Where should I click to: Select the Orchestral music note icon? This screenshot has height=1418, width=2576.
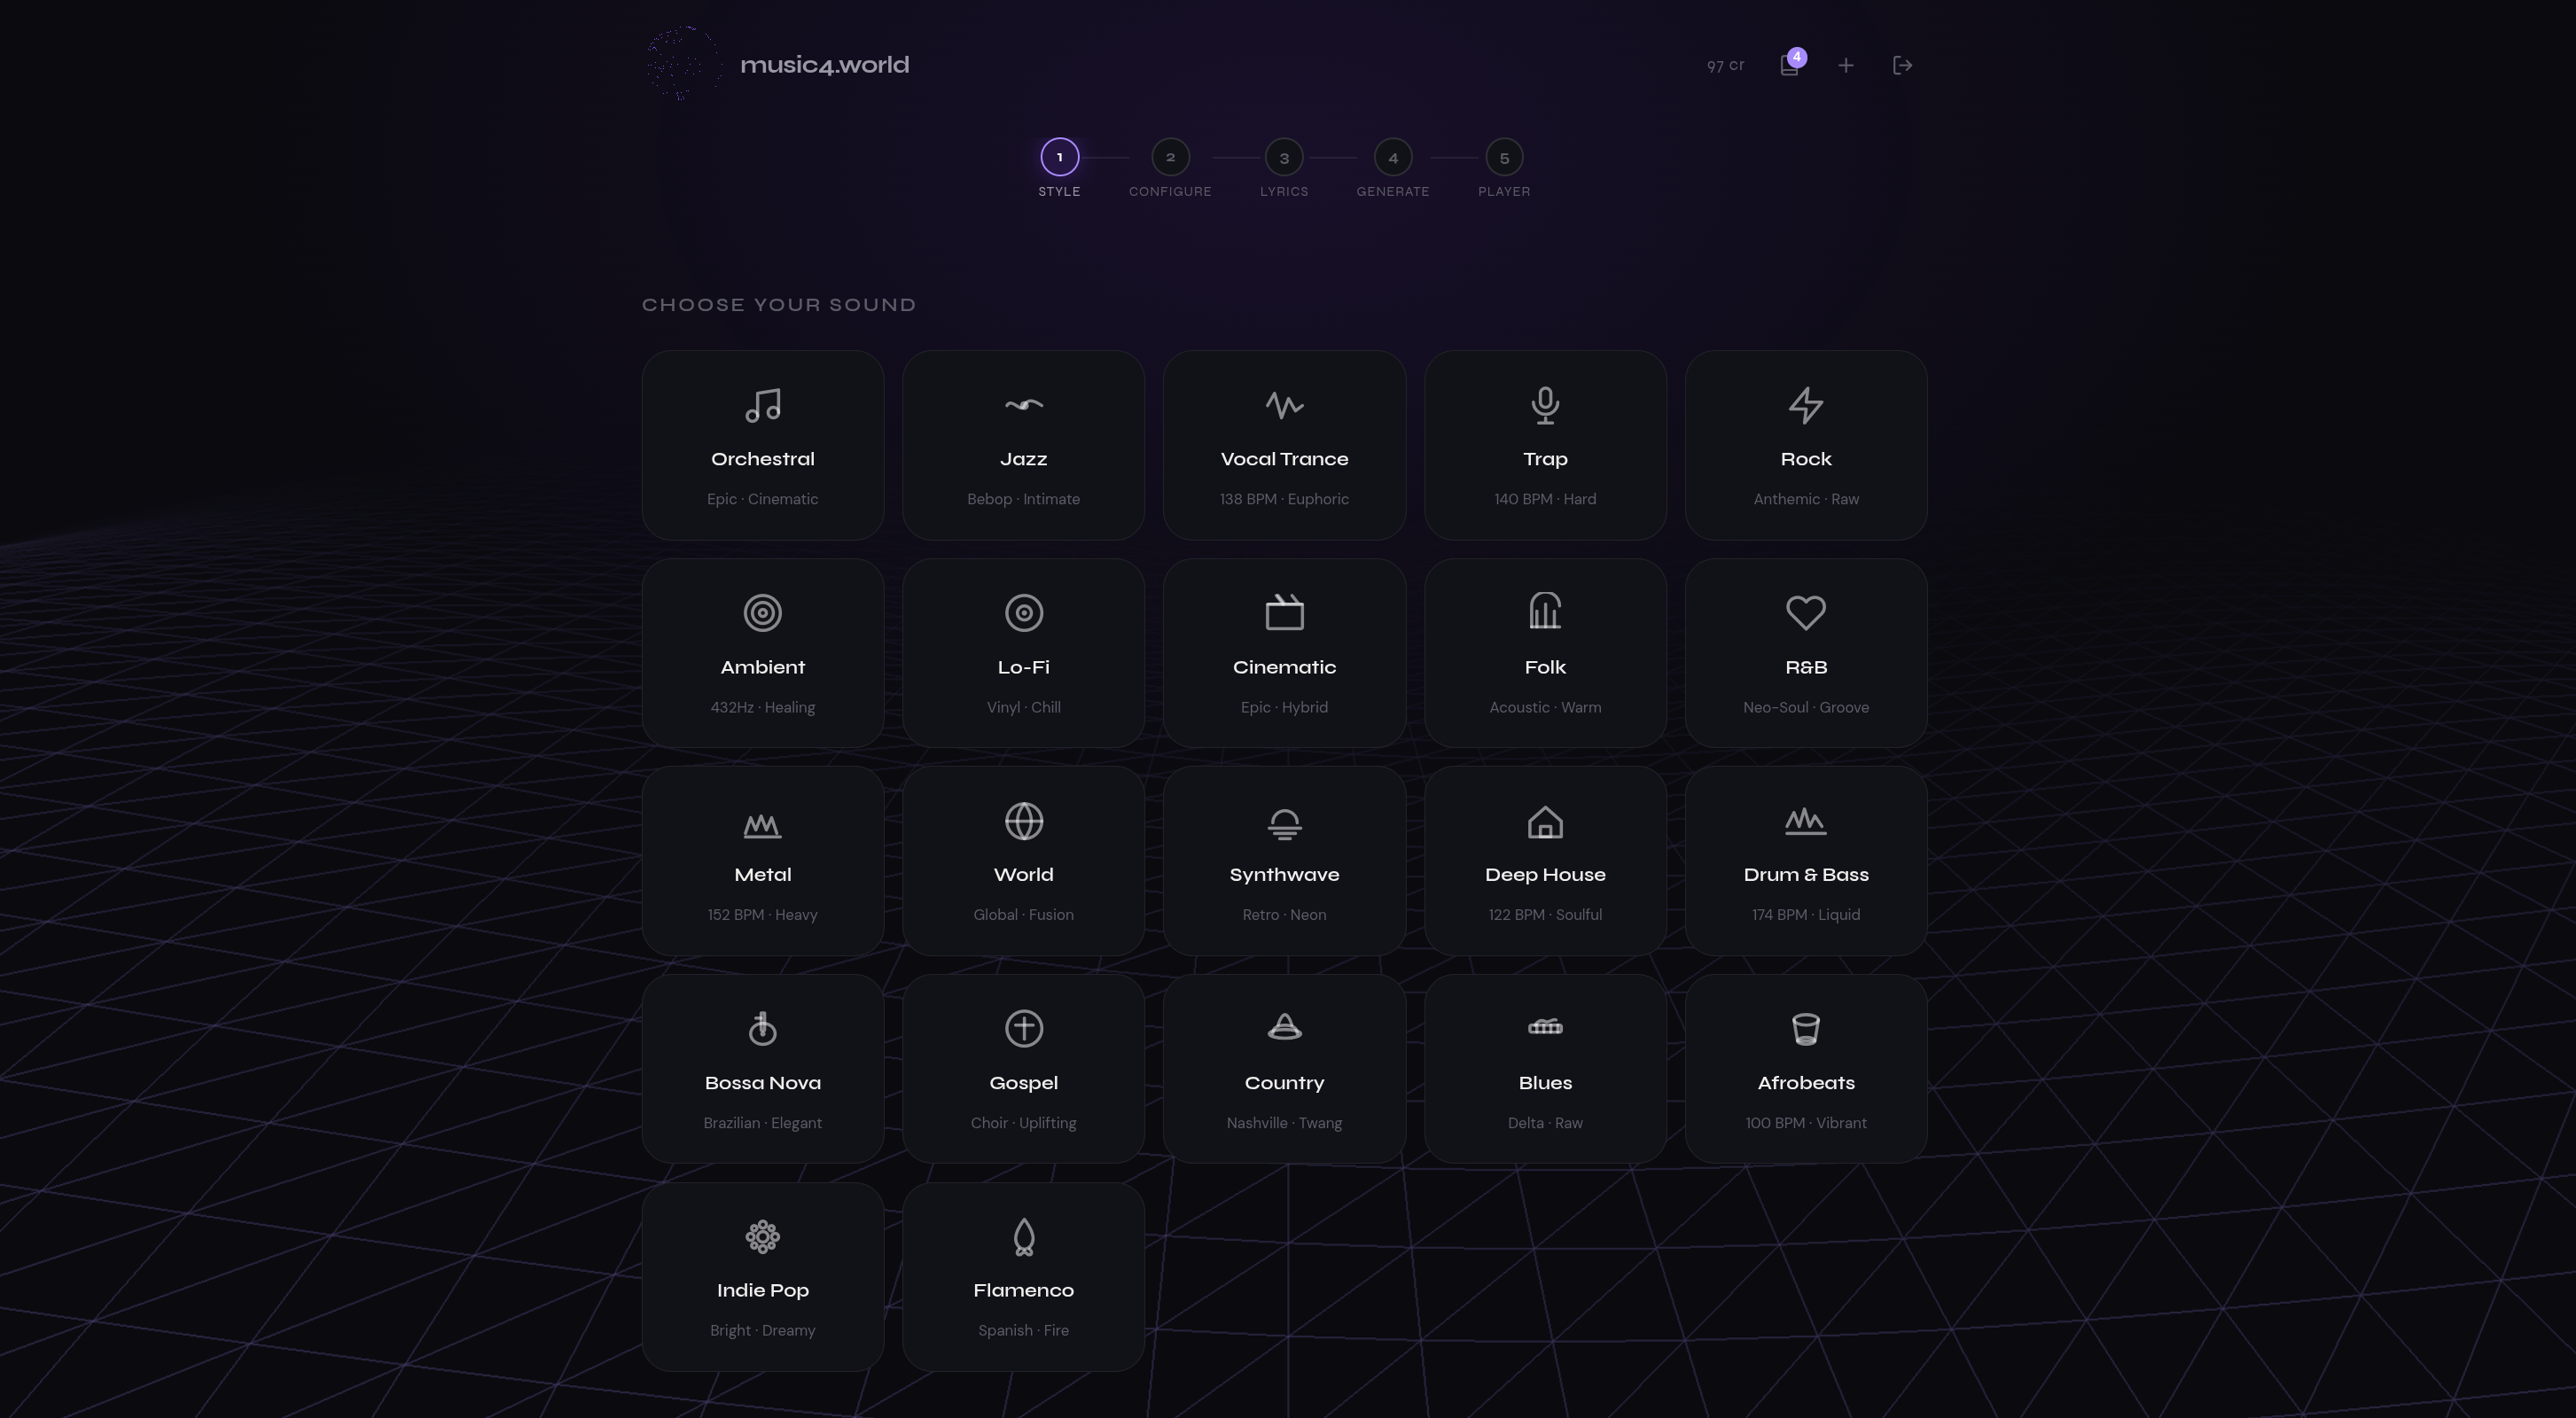tap(763, 405)
